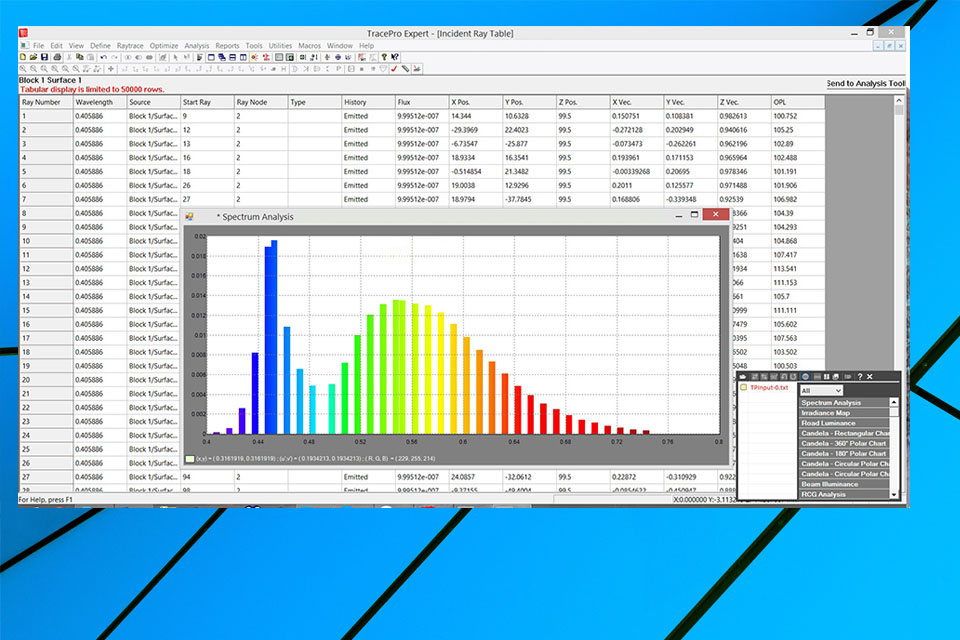Viewport: 960px width, 640px height.
Task: Select Road Luminance analysis option
Action: pos(829,423)
